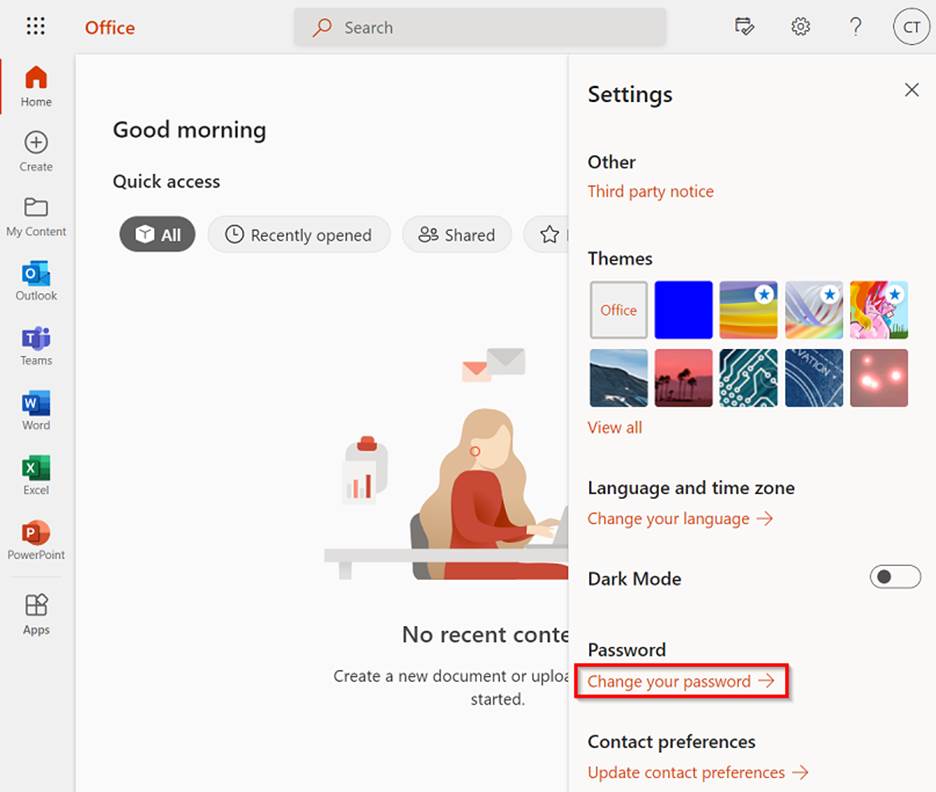Select the All filter tab
The image size is (936, 792).
coord(157,235)
